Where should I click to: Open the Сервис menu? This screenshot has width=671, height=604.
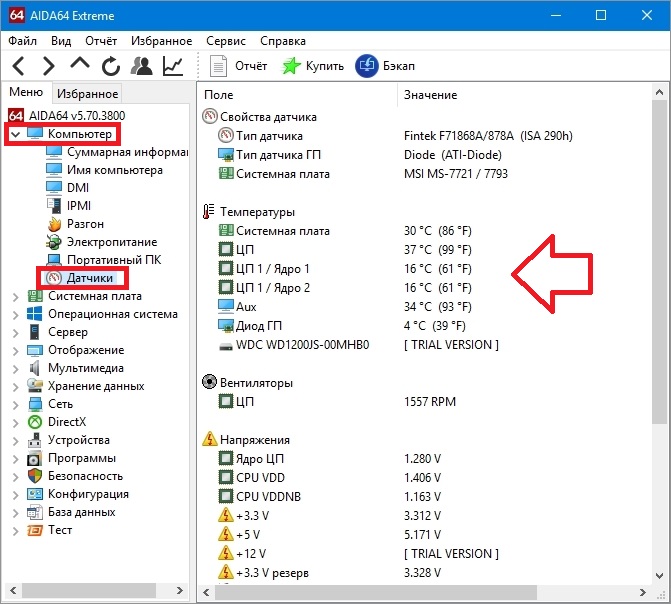225,41
